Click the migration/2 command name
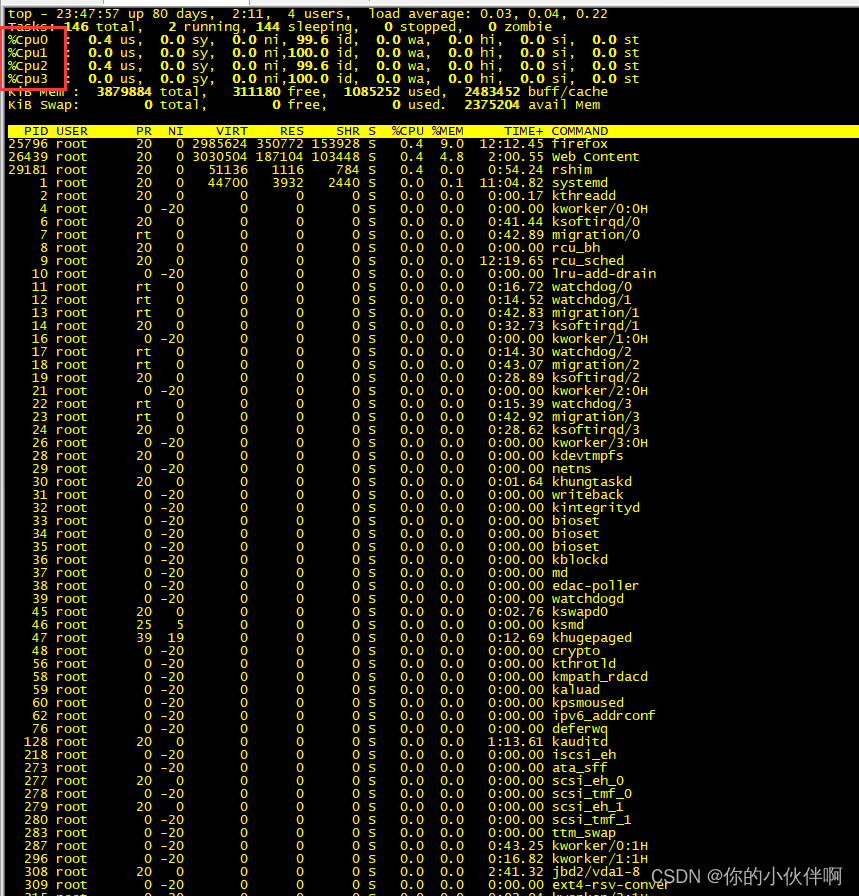 coord(596,365)
